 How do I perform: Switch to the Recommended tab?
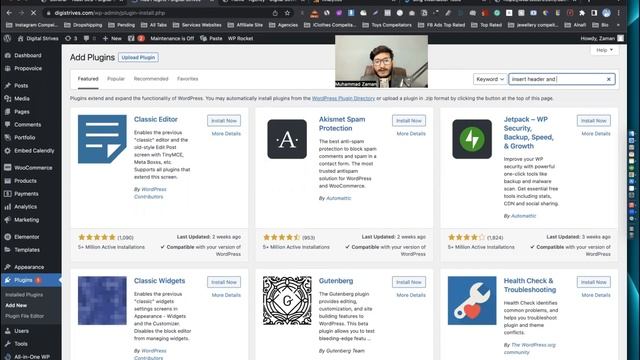[151, 79]
